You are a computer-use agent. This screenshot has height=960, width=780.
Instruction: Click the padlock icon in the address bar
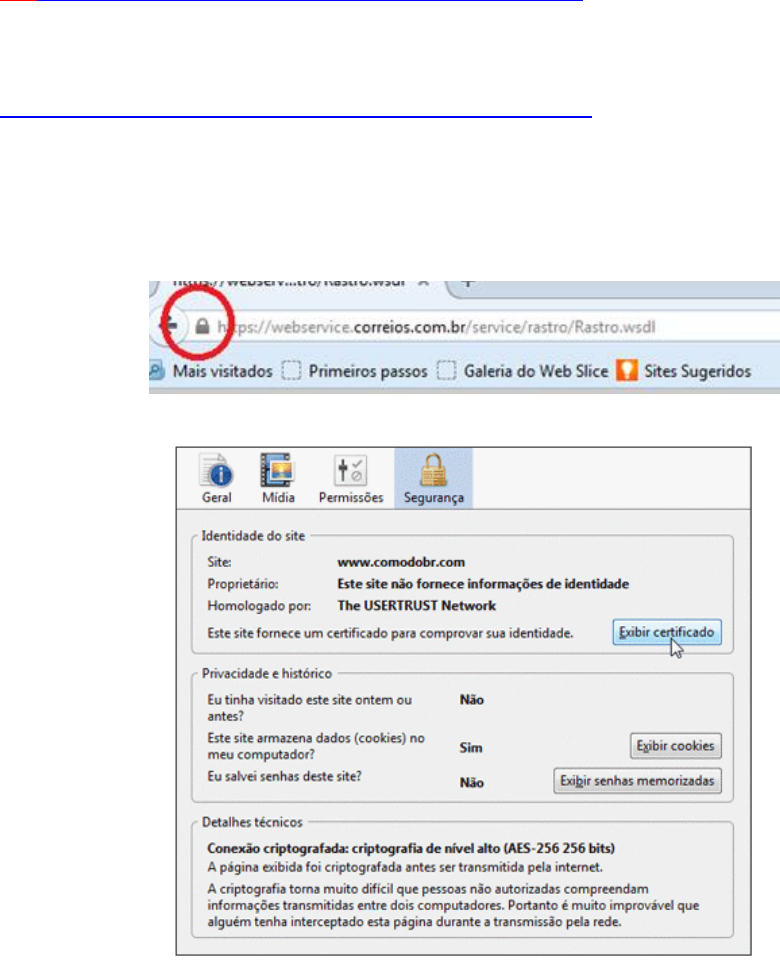(x=202, y=326)
